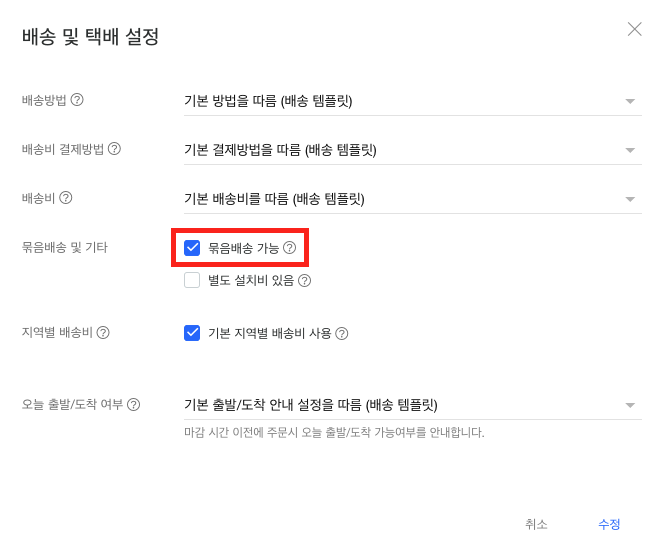This screenshot has height=552, width=664.
Task: Click the 취소 button
Action: click(536, 524)
